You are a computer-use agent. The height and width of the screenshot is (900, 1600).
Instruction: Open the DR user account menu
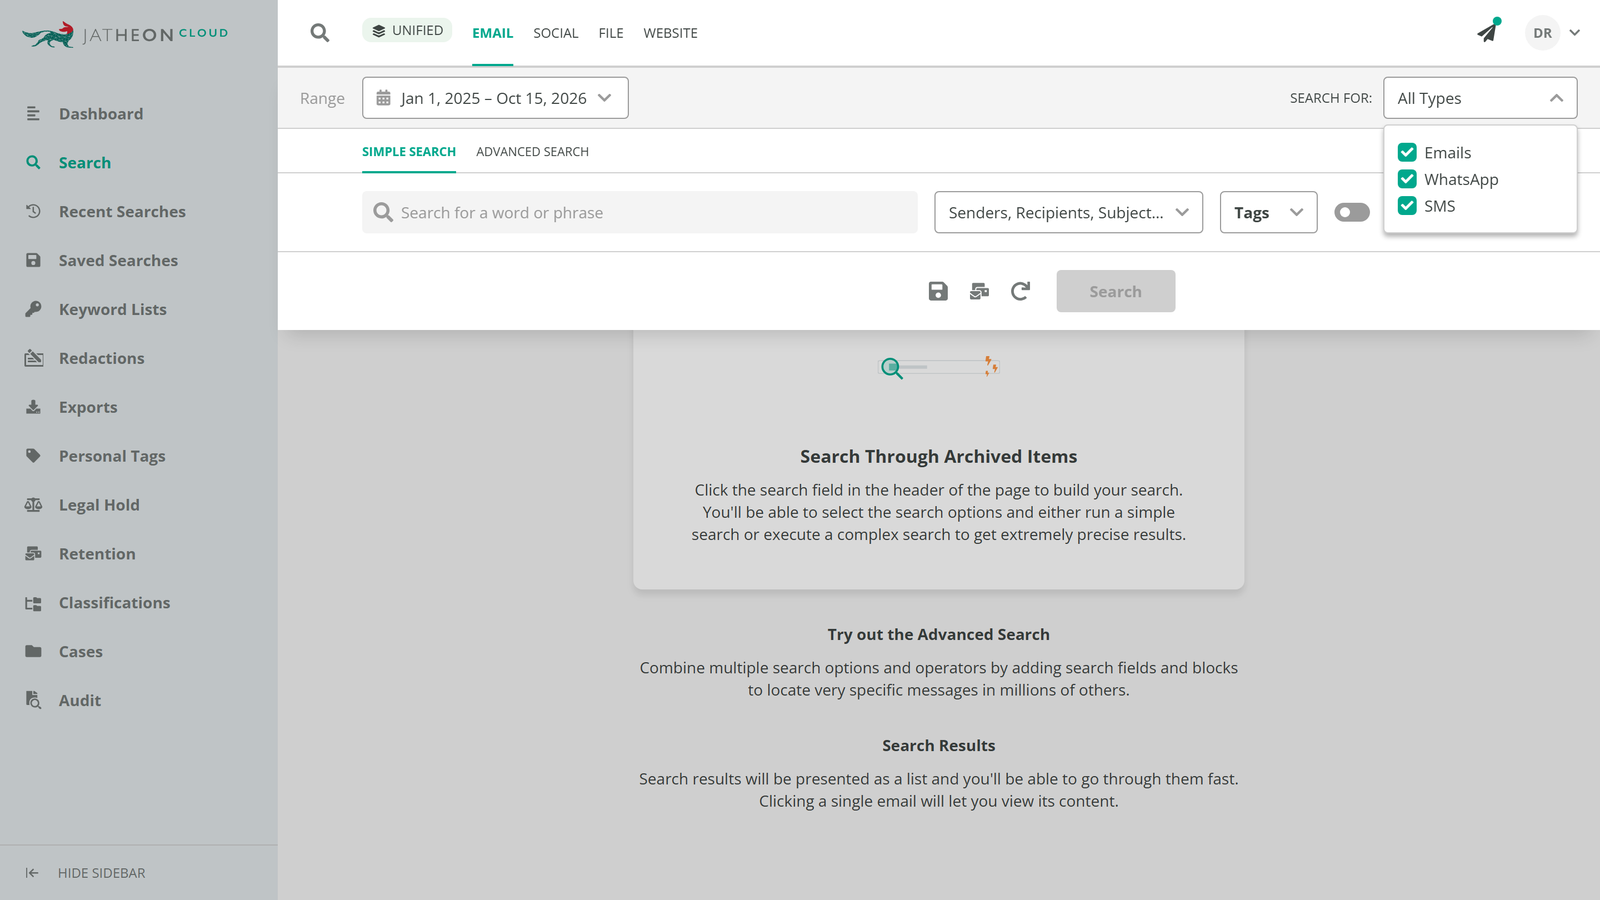(x=1552, y=33)
